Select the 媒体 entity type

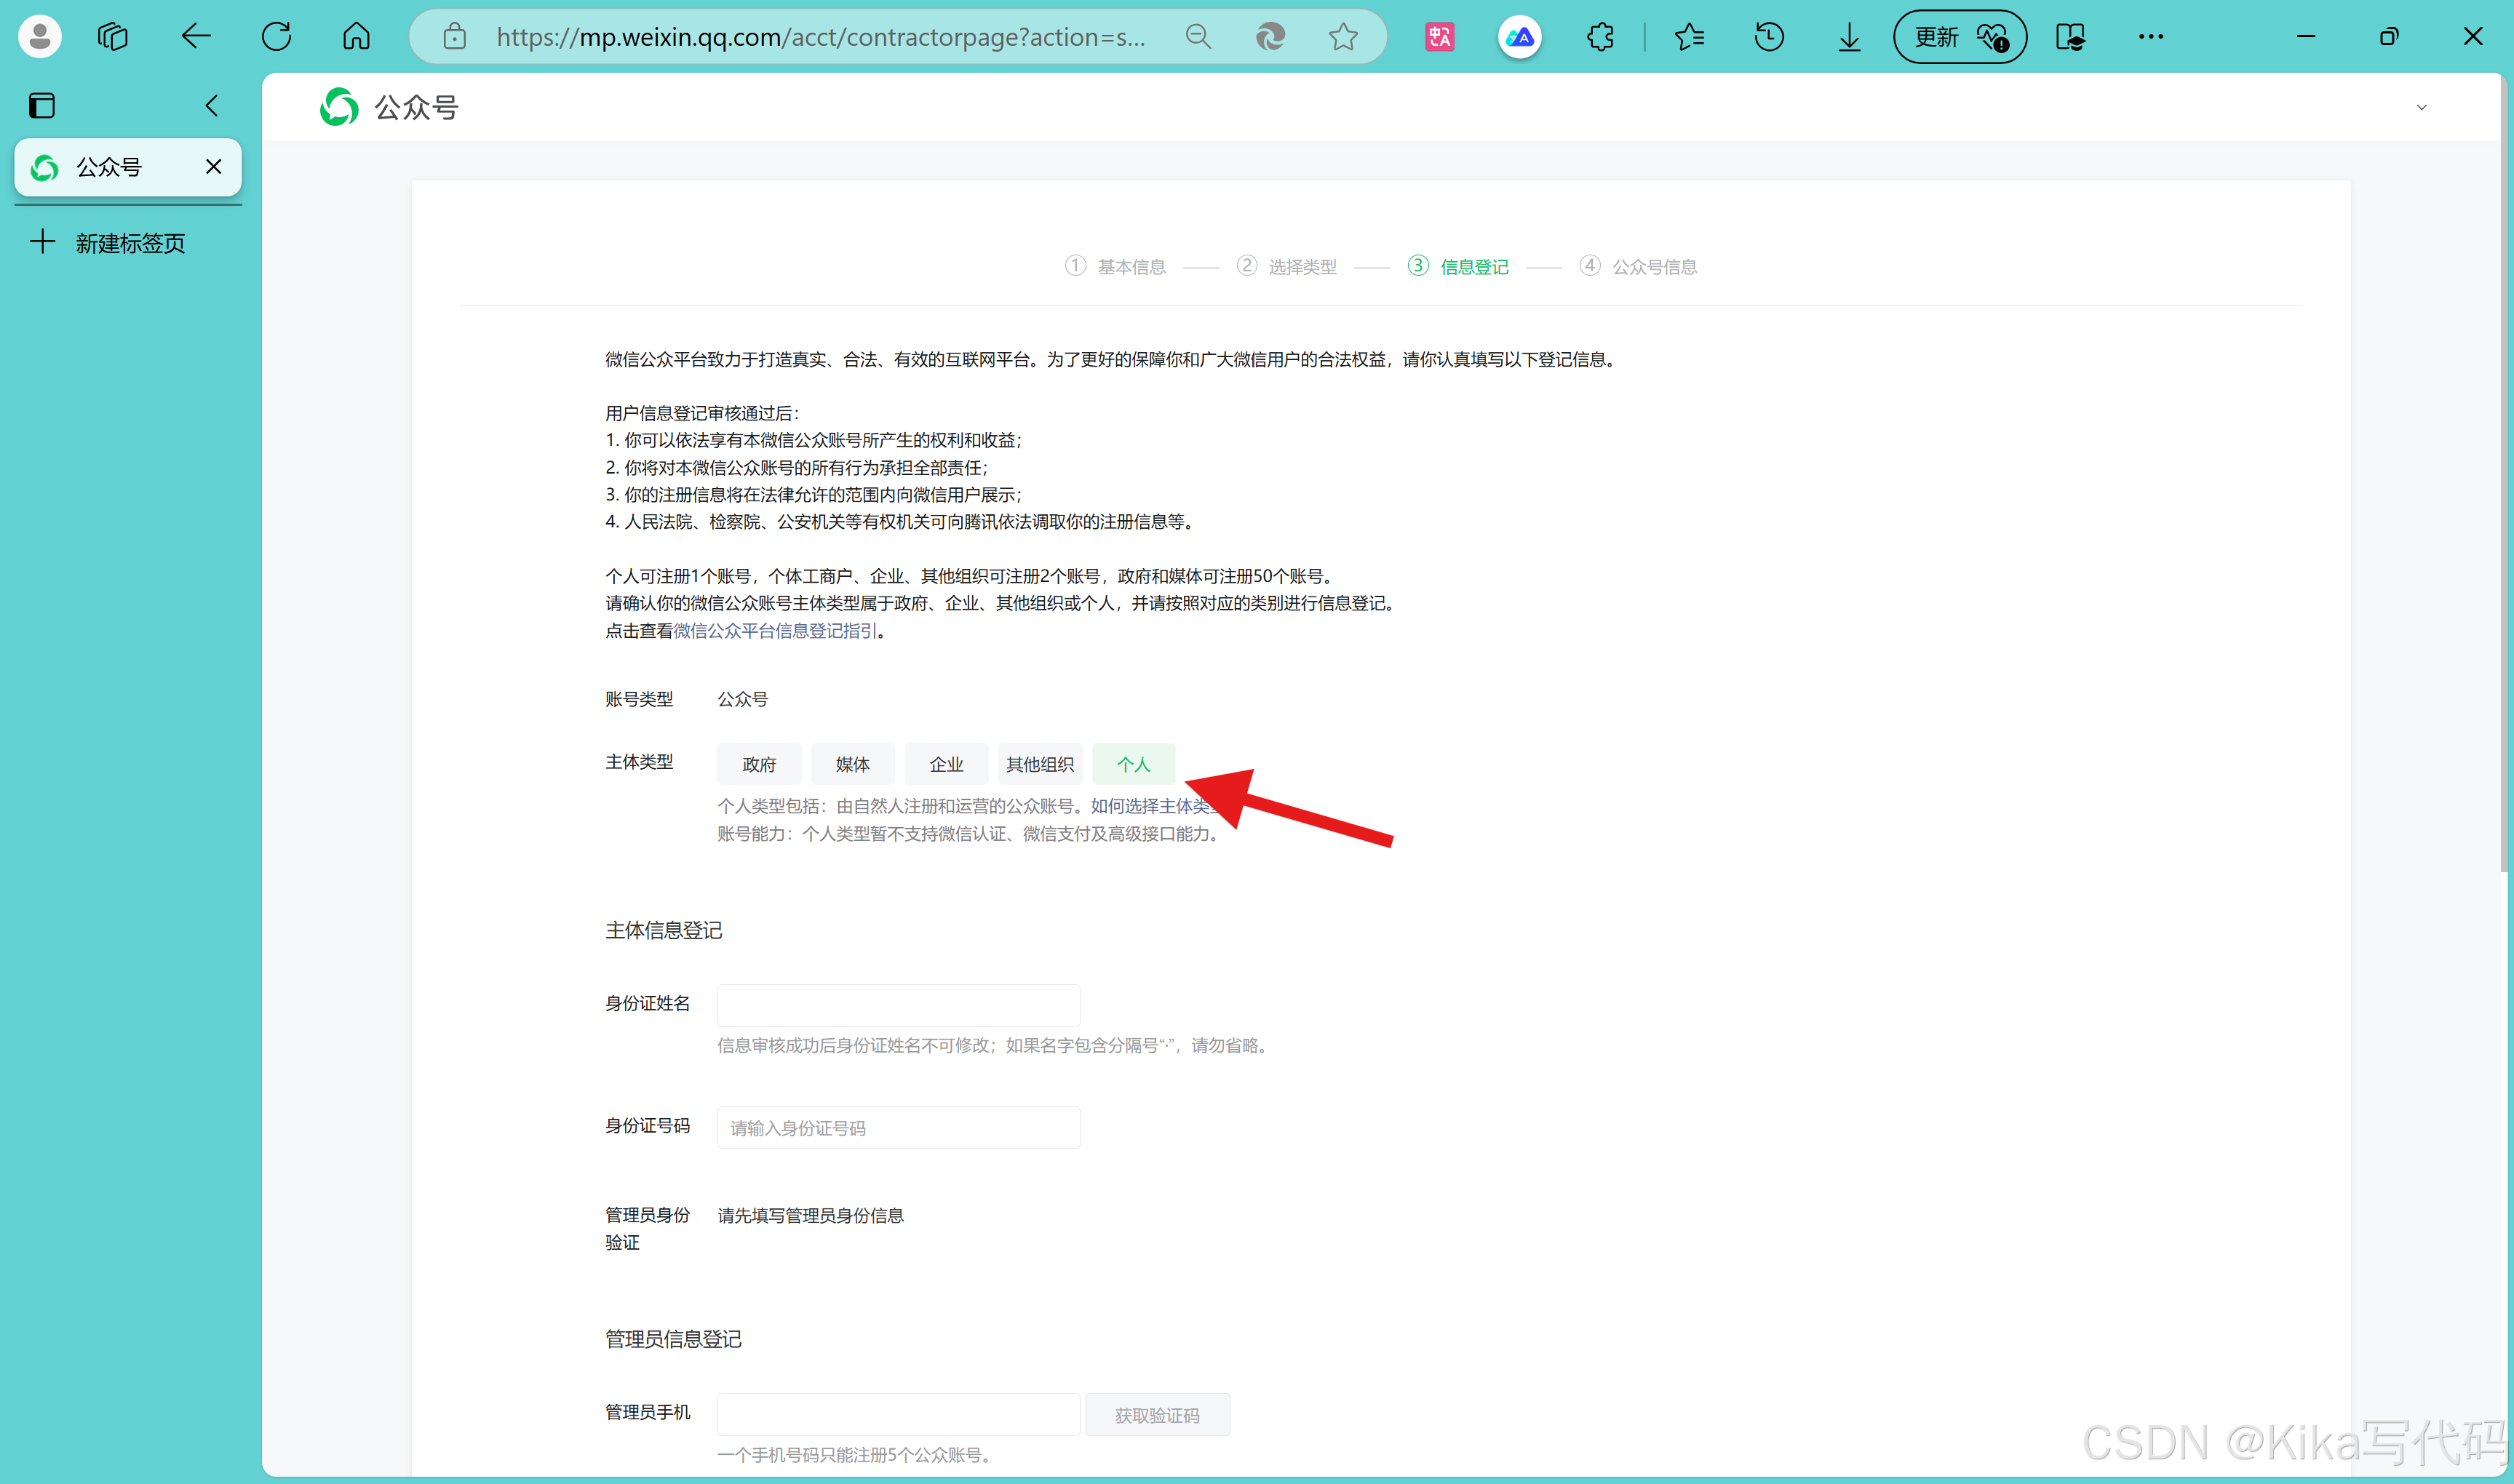coord(852,764)
